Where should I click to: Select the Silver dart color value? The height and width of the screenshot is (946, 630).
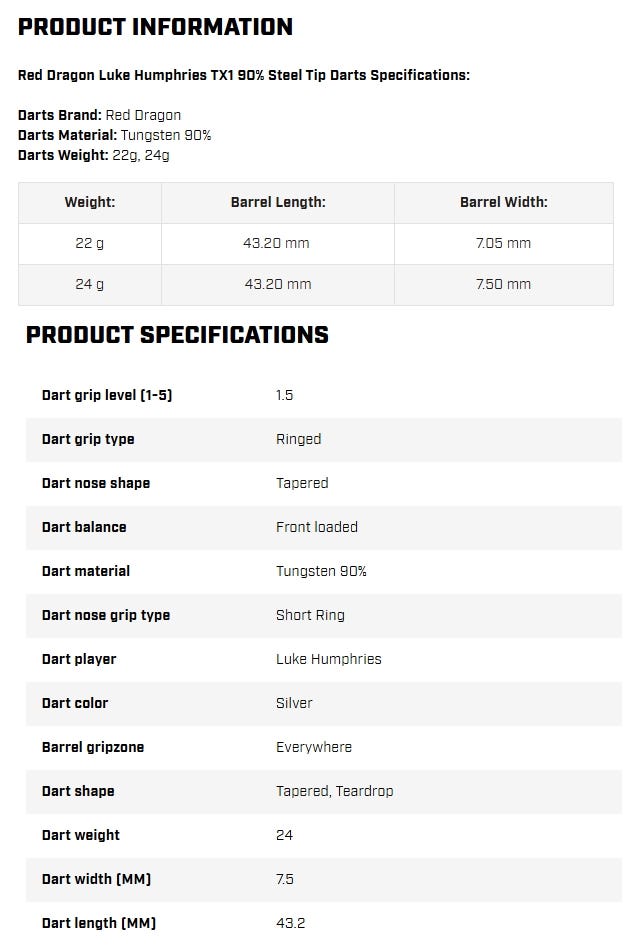pyautogui.click(x=294, y=703)
